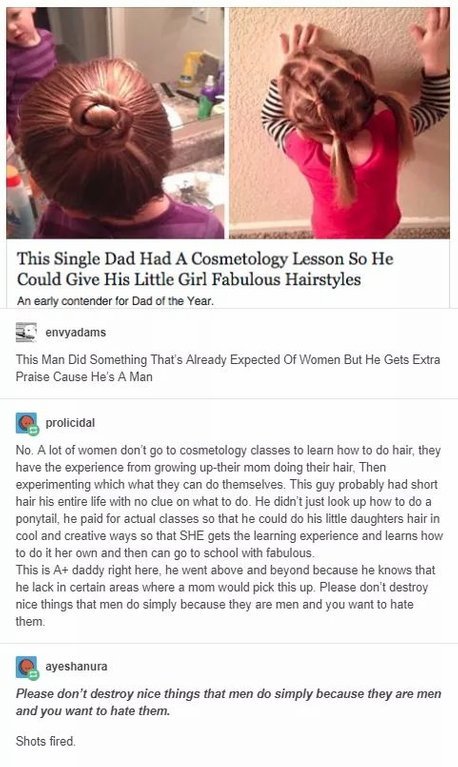Image resolution: width=458 pixels, height=767 pixels.
Task: Click the ayeshanura username
Action: 76,666
